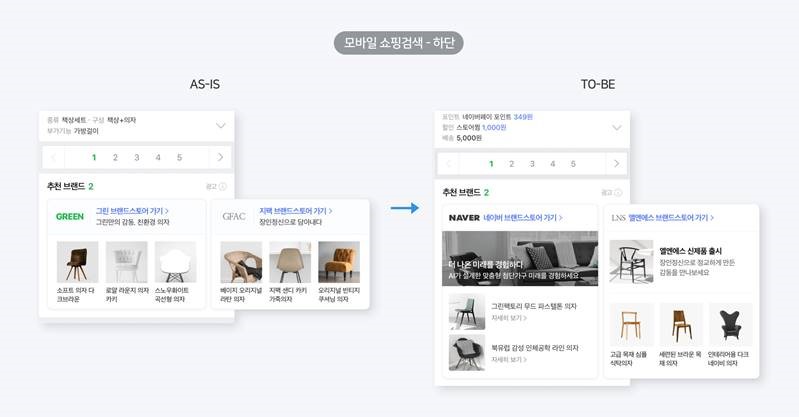Open 지팩 브랜드스토어 가기 link

pos(296,211)
